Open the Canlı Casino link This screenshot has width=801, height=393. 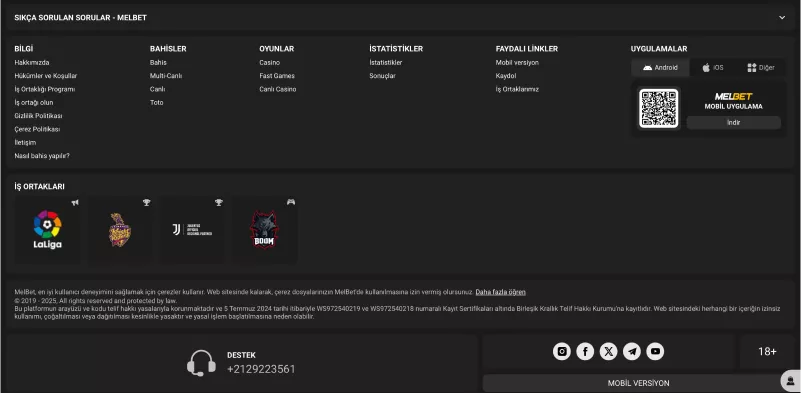click(277, 89)
